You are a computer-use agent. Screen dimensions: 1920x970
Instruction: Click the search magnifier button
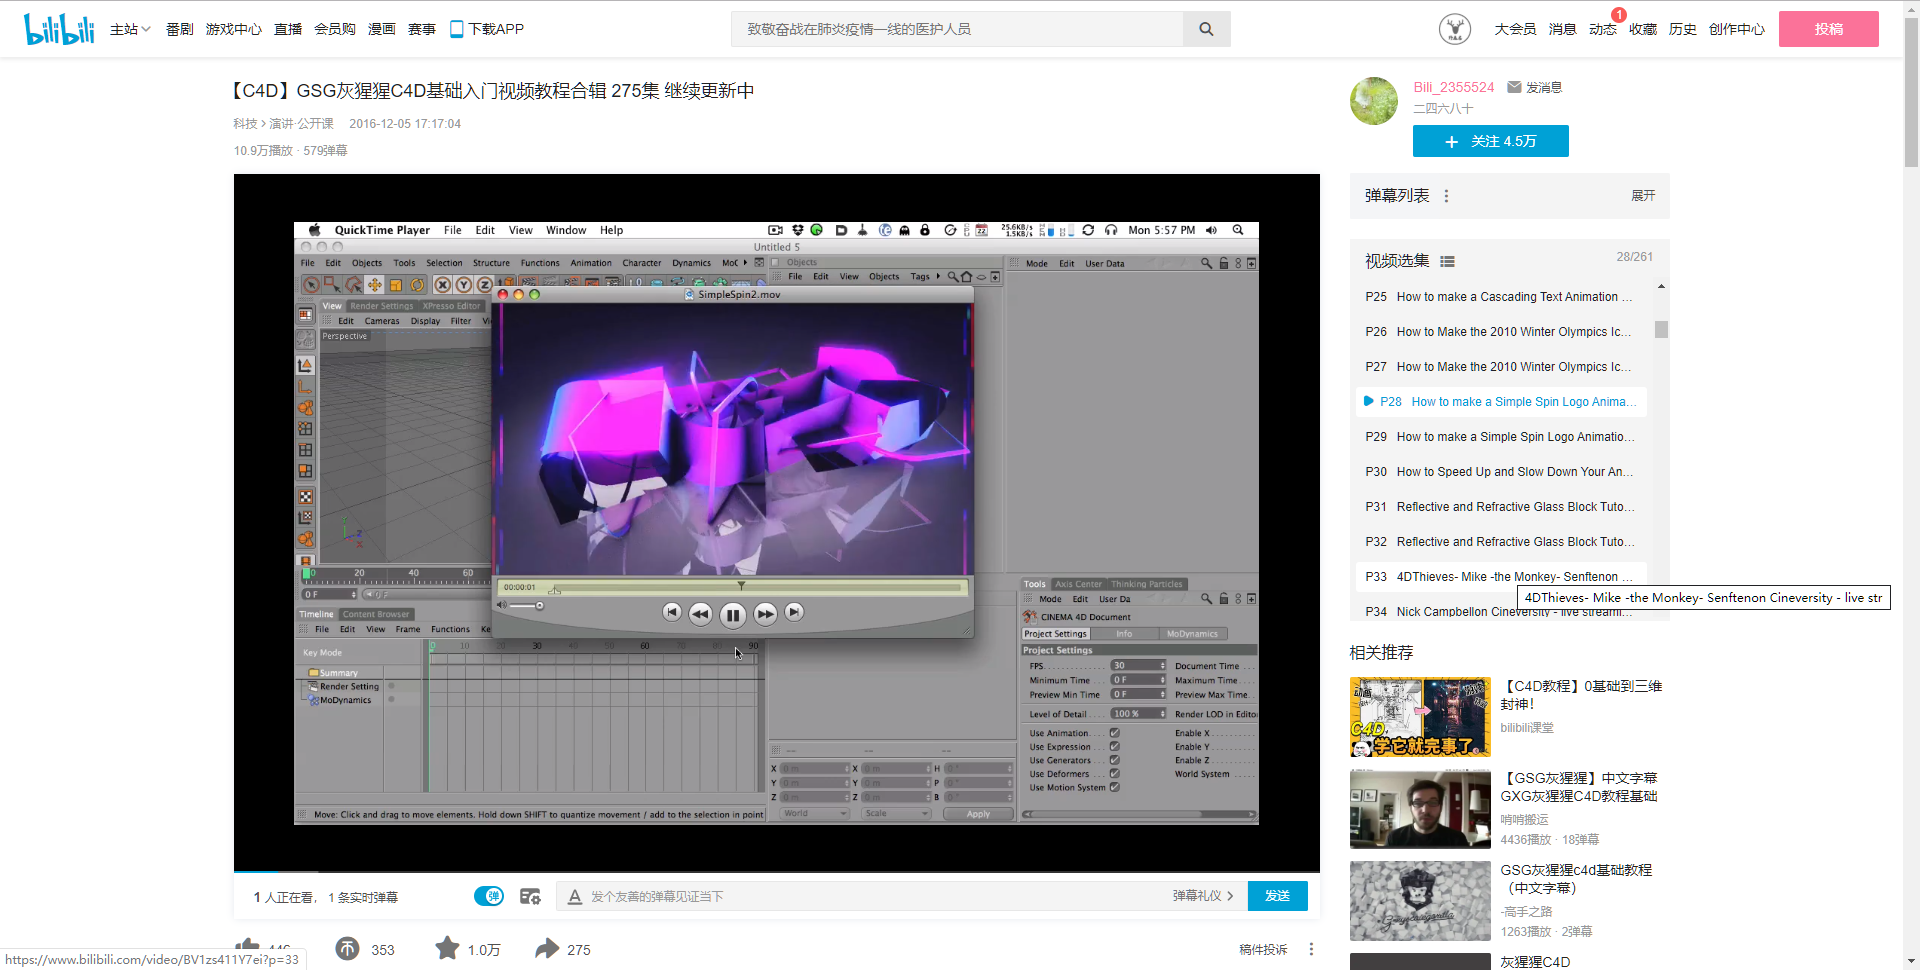pos(1206,29)
